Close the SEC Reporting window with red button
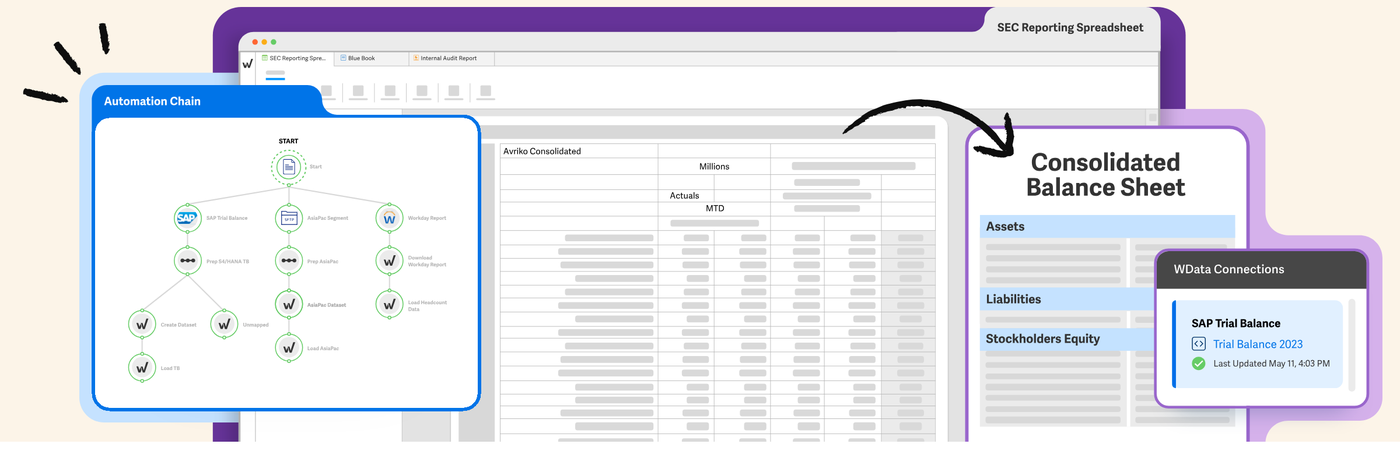The width and height of the screenshot is (1400, 472). [x=253, y=42]
